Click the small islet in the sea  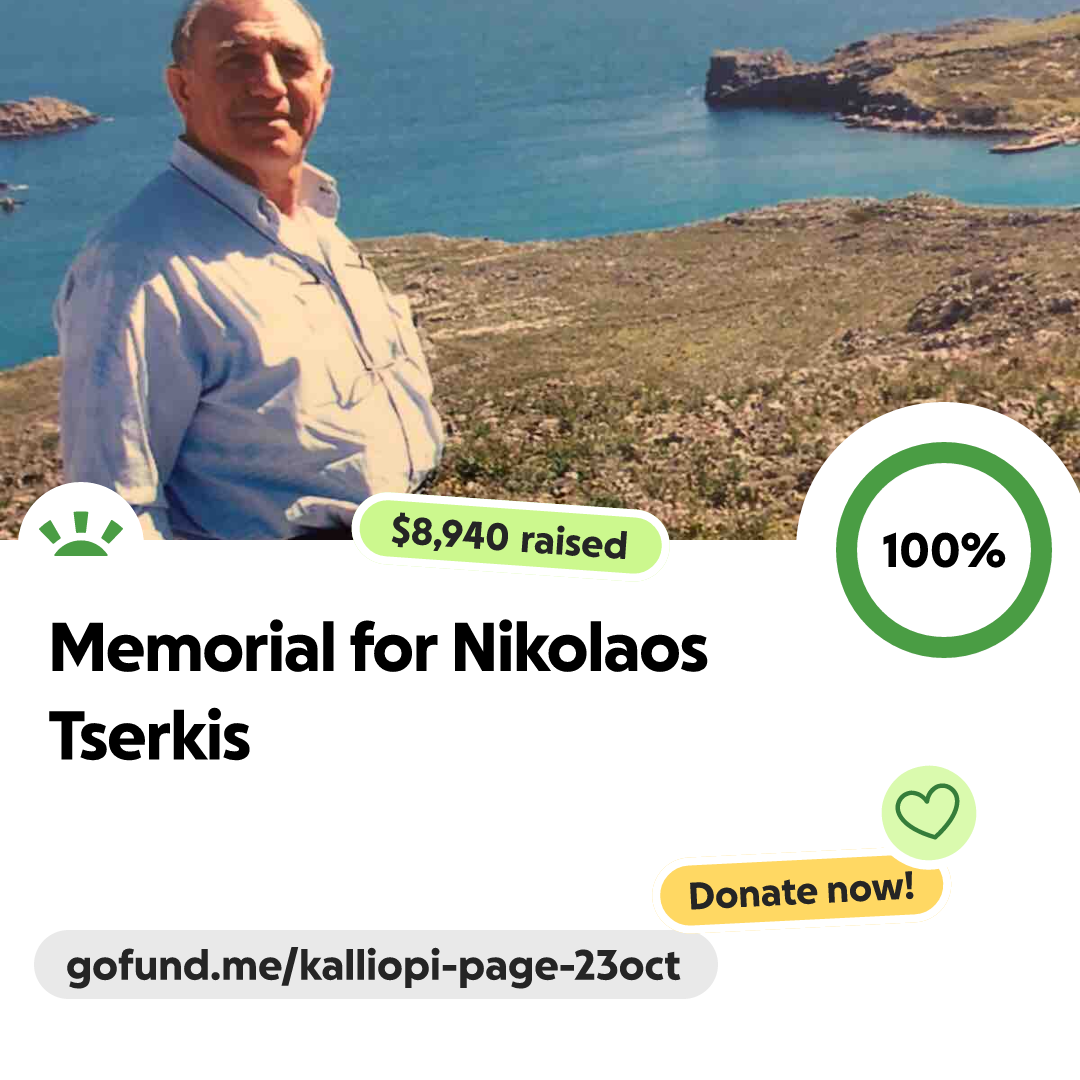point(45,116)
